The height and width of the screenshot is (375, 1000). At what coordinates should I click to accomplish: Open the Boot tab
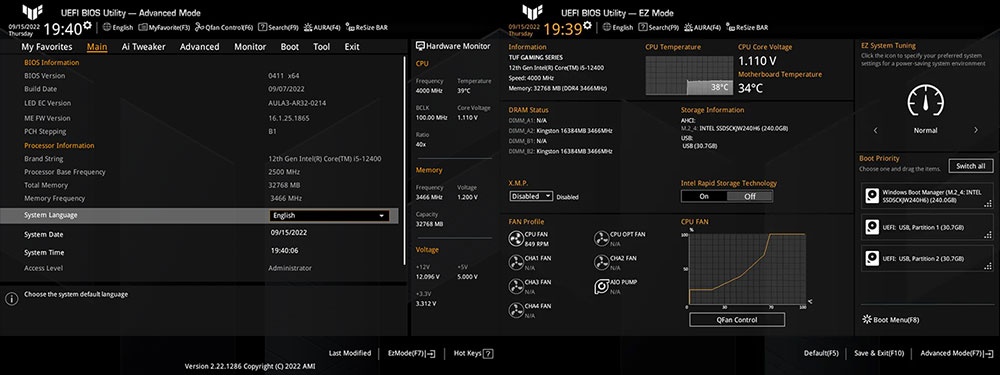[x=290, y=47]
